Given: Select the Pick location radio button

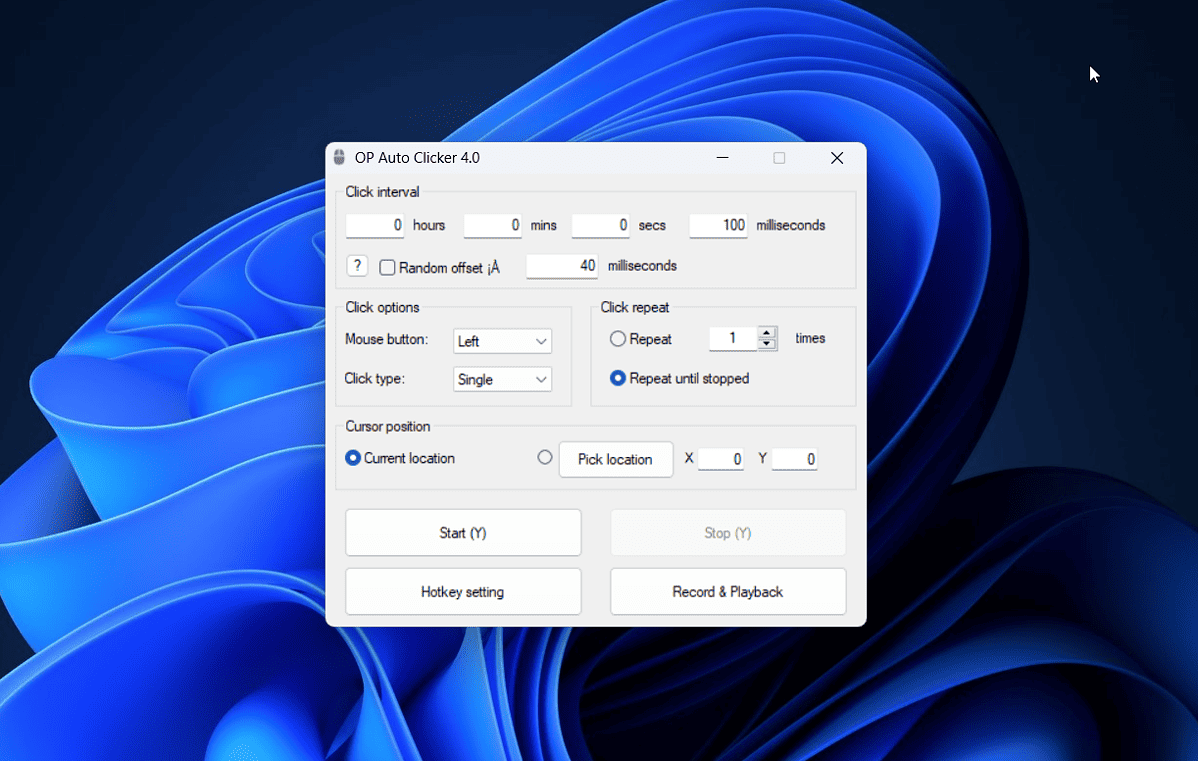Looking at the screenshot, I should (545, 456).
